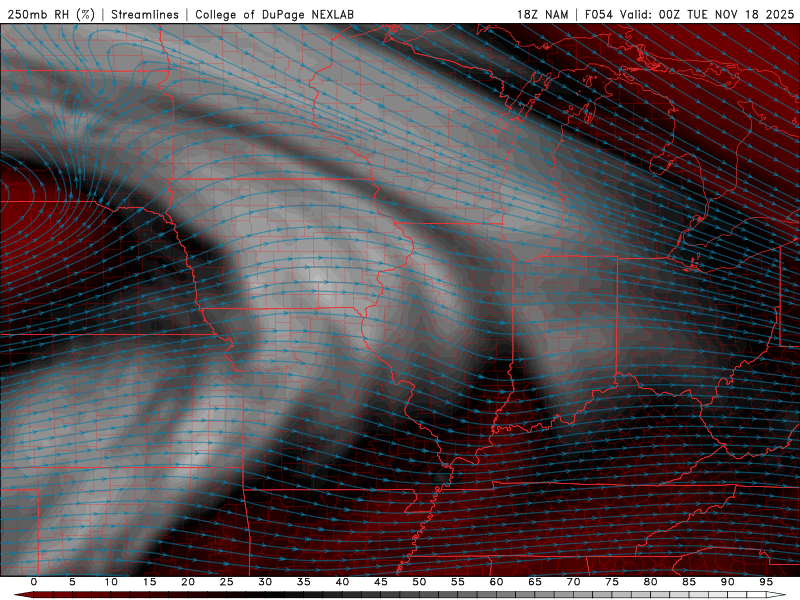This screenshot has width=800, height=600.
Task: Click the "F054" forecast hour text
Action: click(x=599, y=14)
